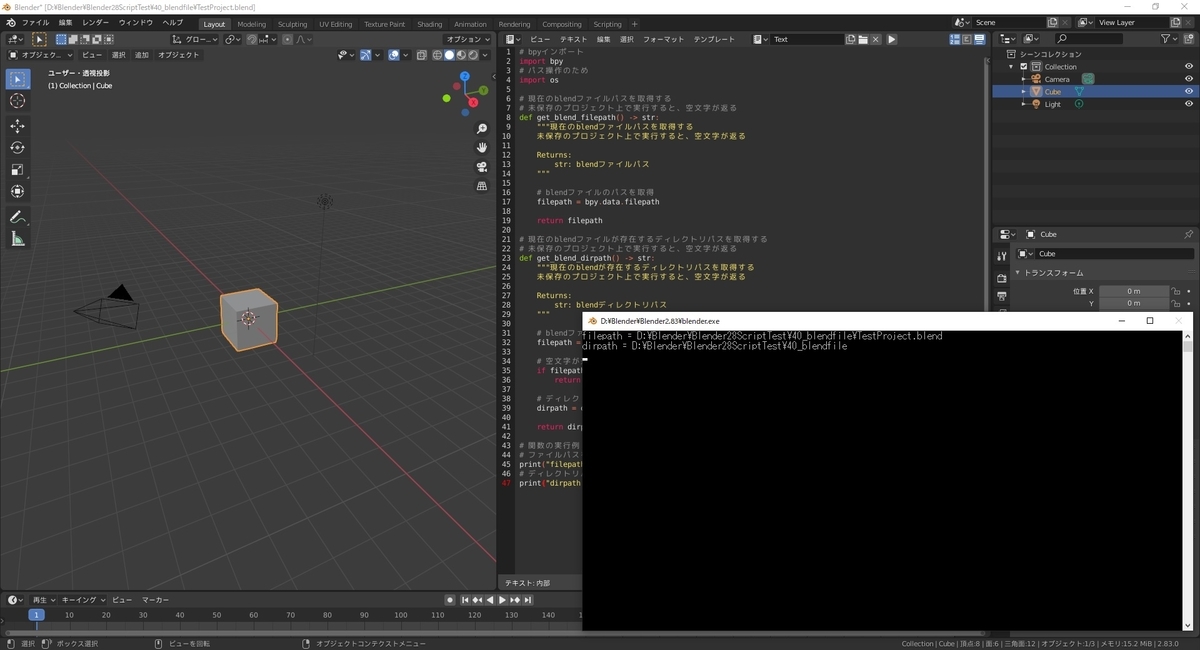Image resolution: width=1200 pixels, height=650 pixels.
Task: Hide Camera with its eye icon
Action: (x=1189, y=79)
